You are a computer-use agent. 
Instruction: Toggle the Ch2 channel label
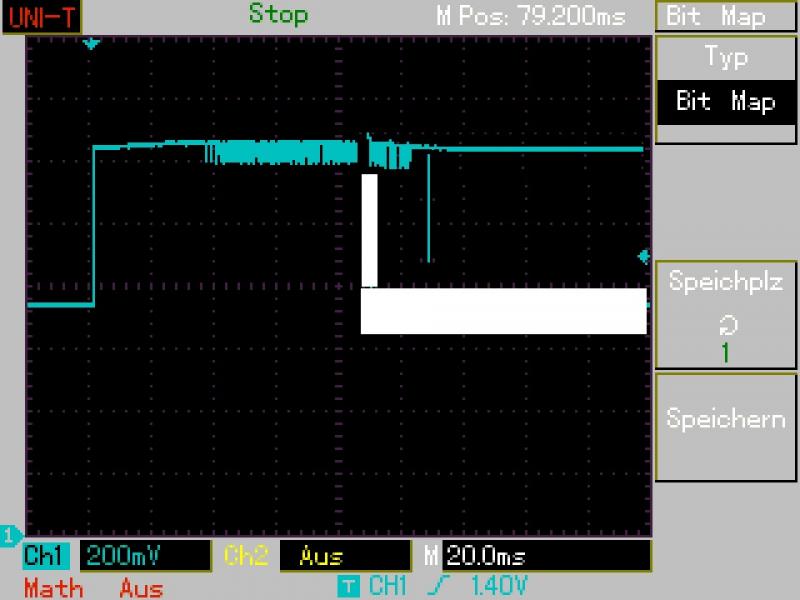pyautogui.click(x=245, y=556)
